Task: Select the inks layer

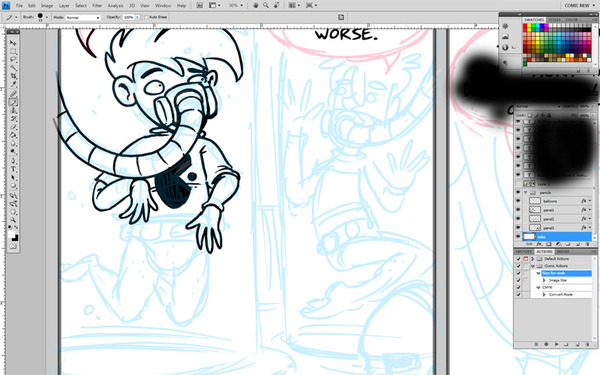Action: click(556, 237)
